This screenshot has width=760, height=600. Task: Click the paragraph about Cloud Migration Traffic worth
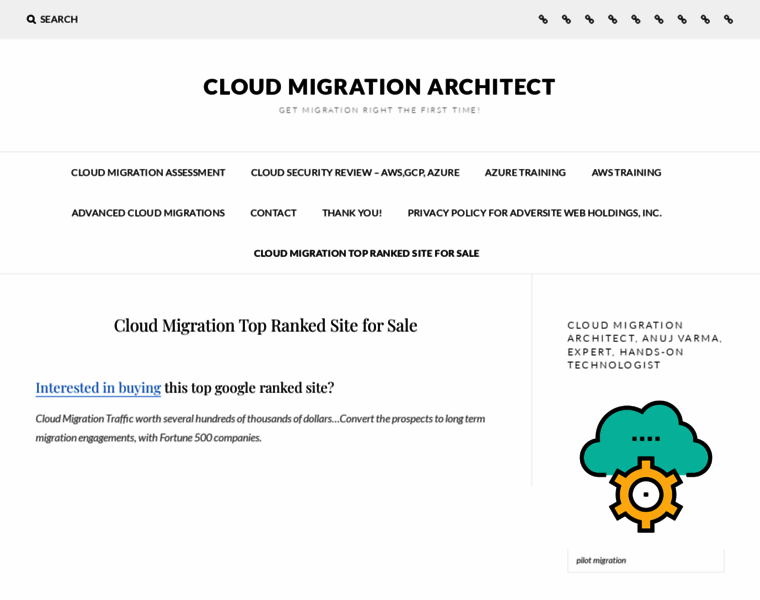(x=260, y=428)
